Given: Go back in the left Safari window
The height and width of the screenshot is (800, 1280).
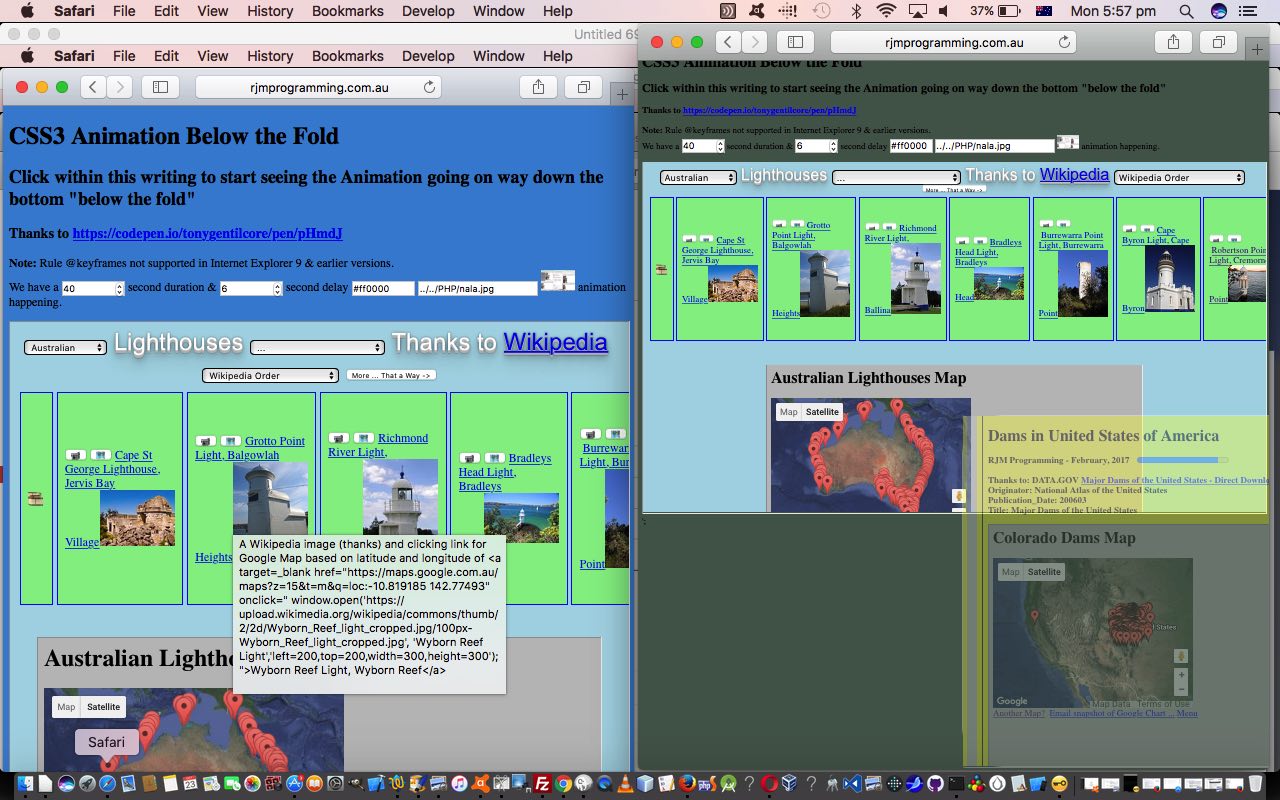Looking at the screenshot, I should [93, 87].
